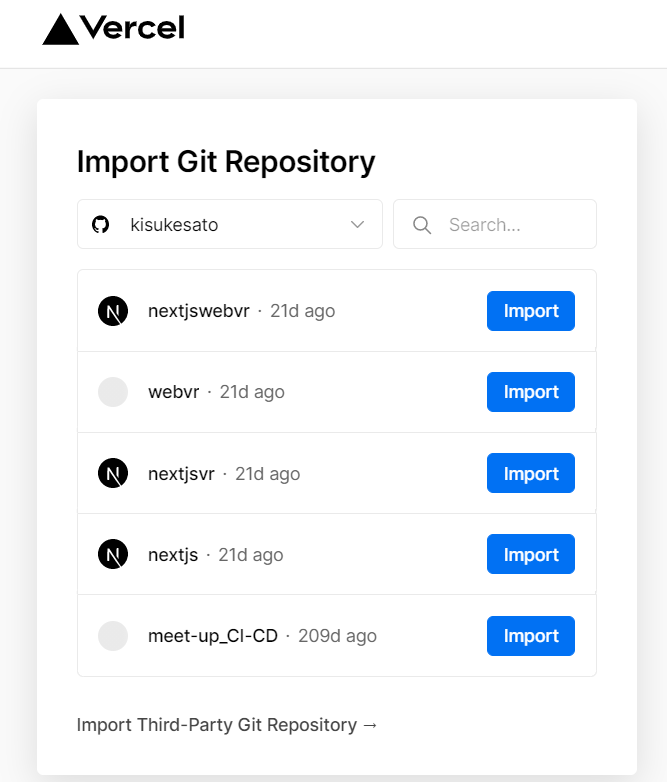This screenshot has width=667, height=782.
Task: Click the magnifier icon in search box
Action: click(422, 225)
